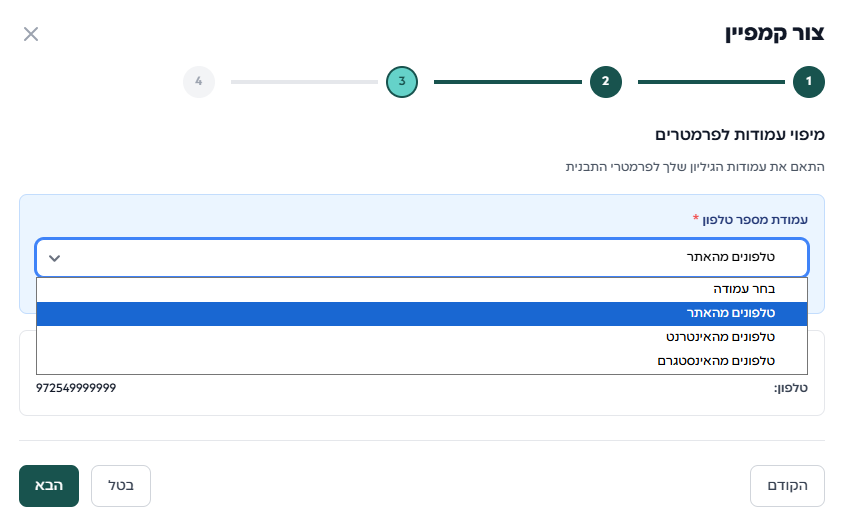The image size is (845, 529).
Task: Select the highlighted טלפונים מהאתר option
Action: (422, 313)
